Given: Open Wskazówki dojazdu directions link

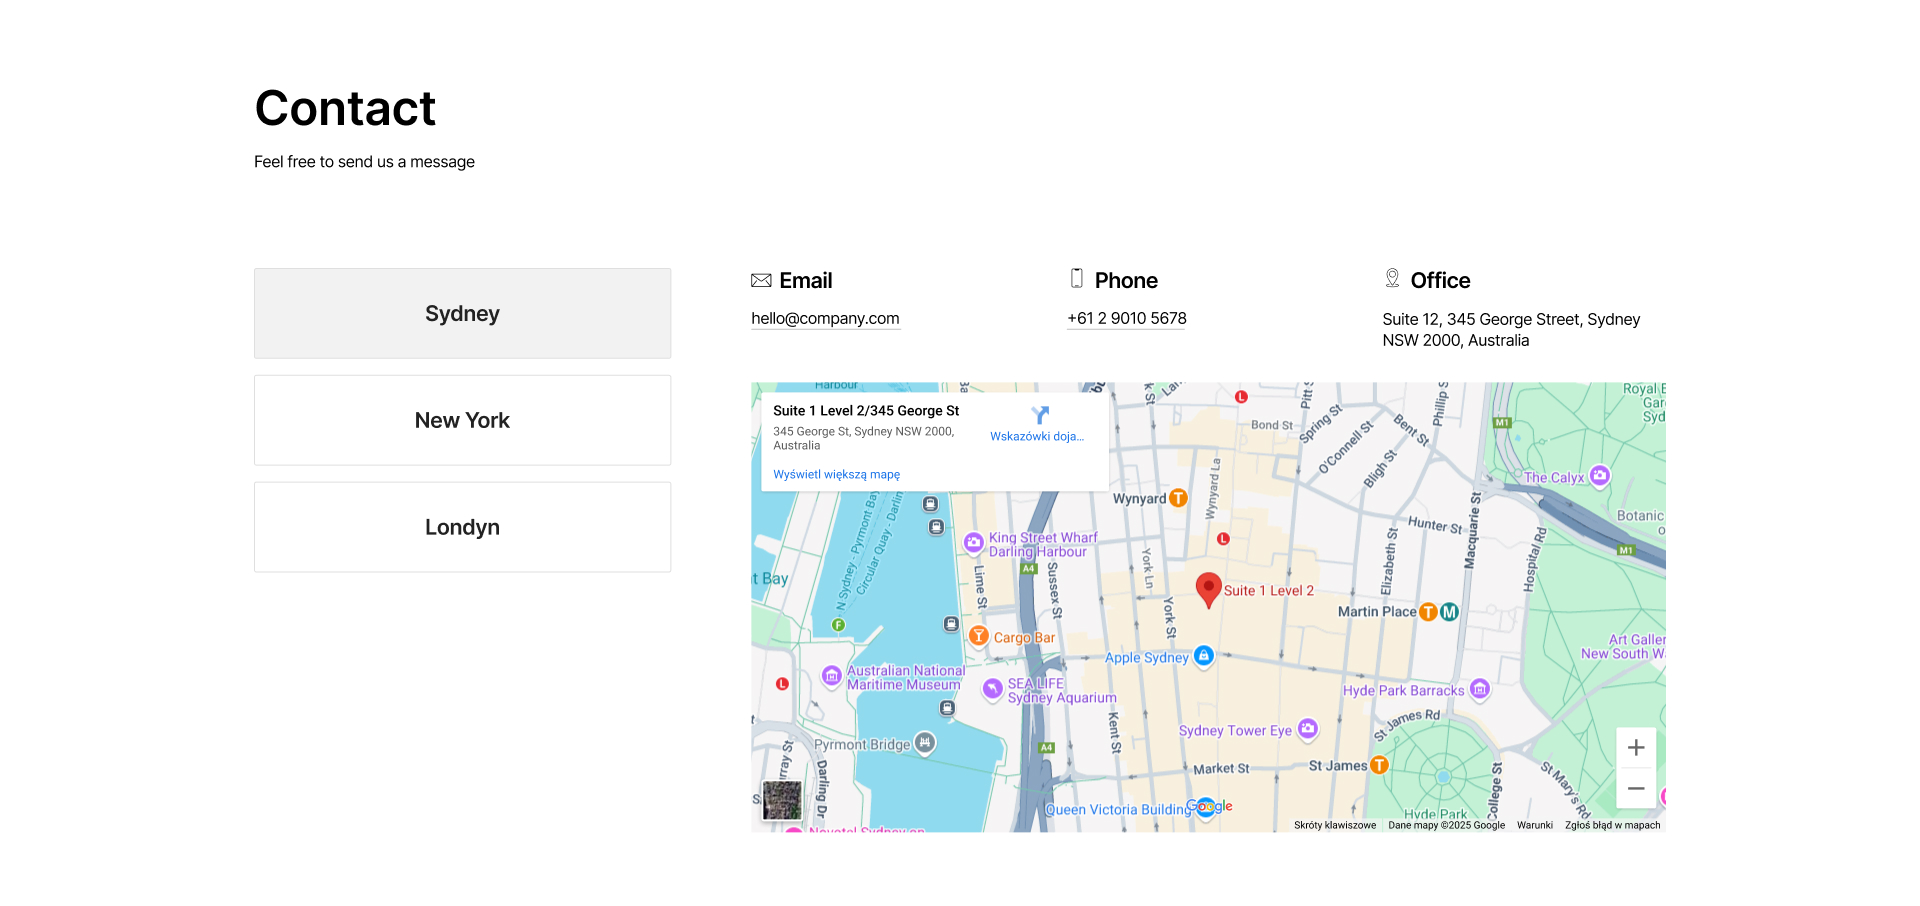Looking at the screenshot, I should 1037,436.
